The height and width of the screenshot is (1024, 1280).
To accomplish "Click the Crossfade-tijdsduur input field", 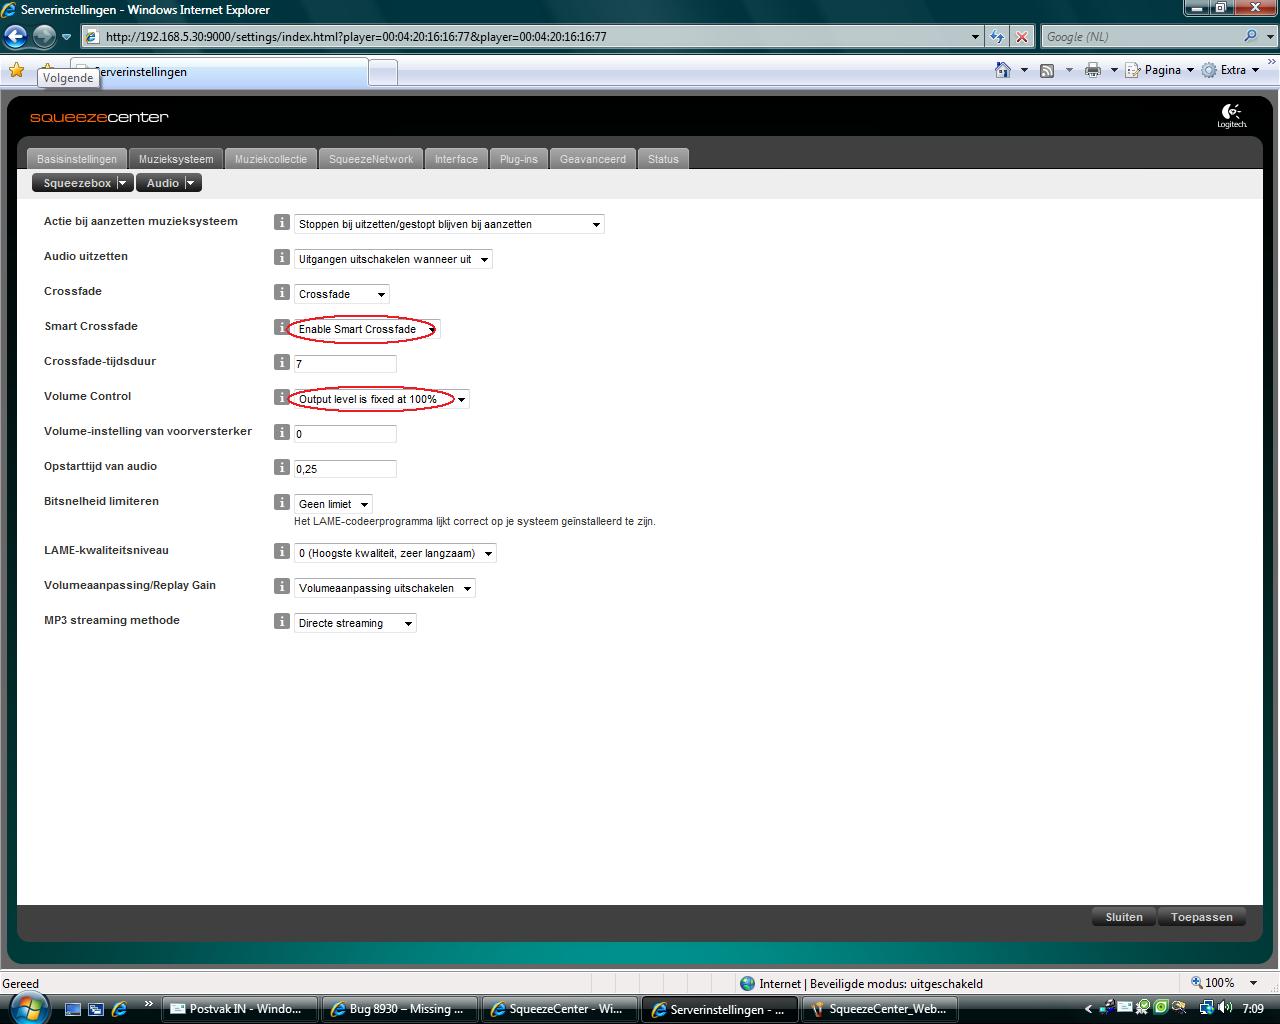I will pos(345,364).
